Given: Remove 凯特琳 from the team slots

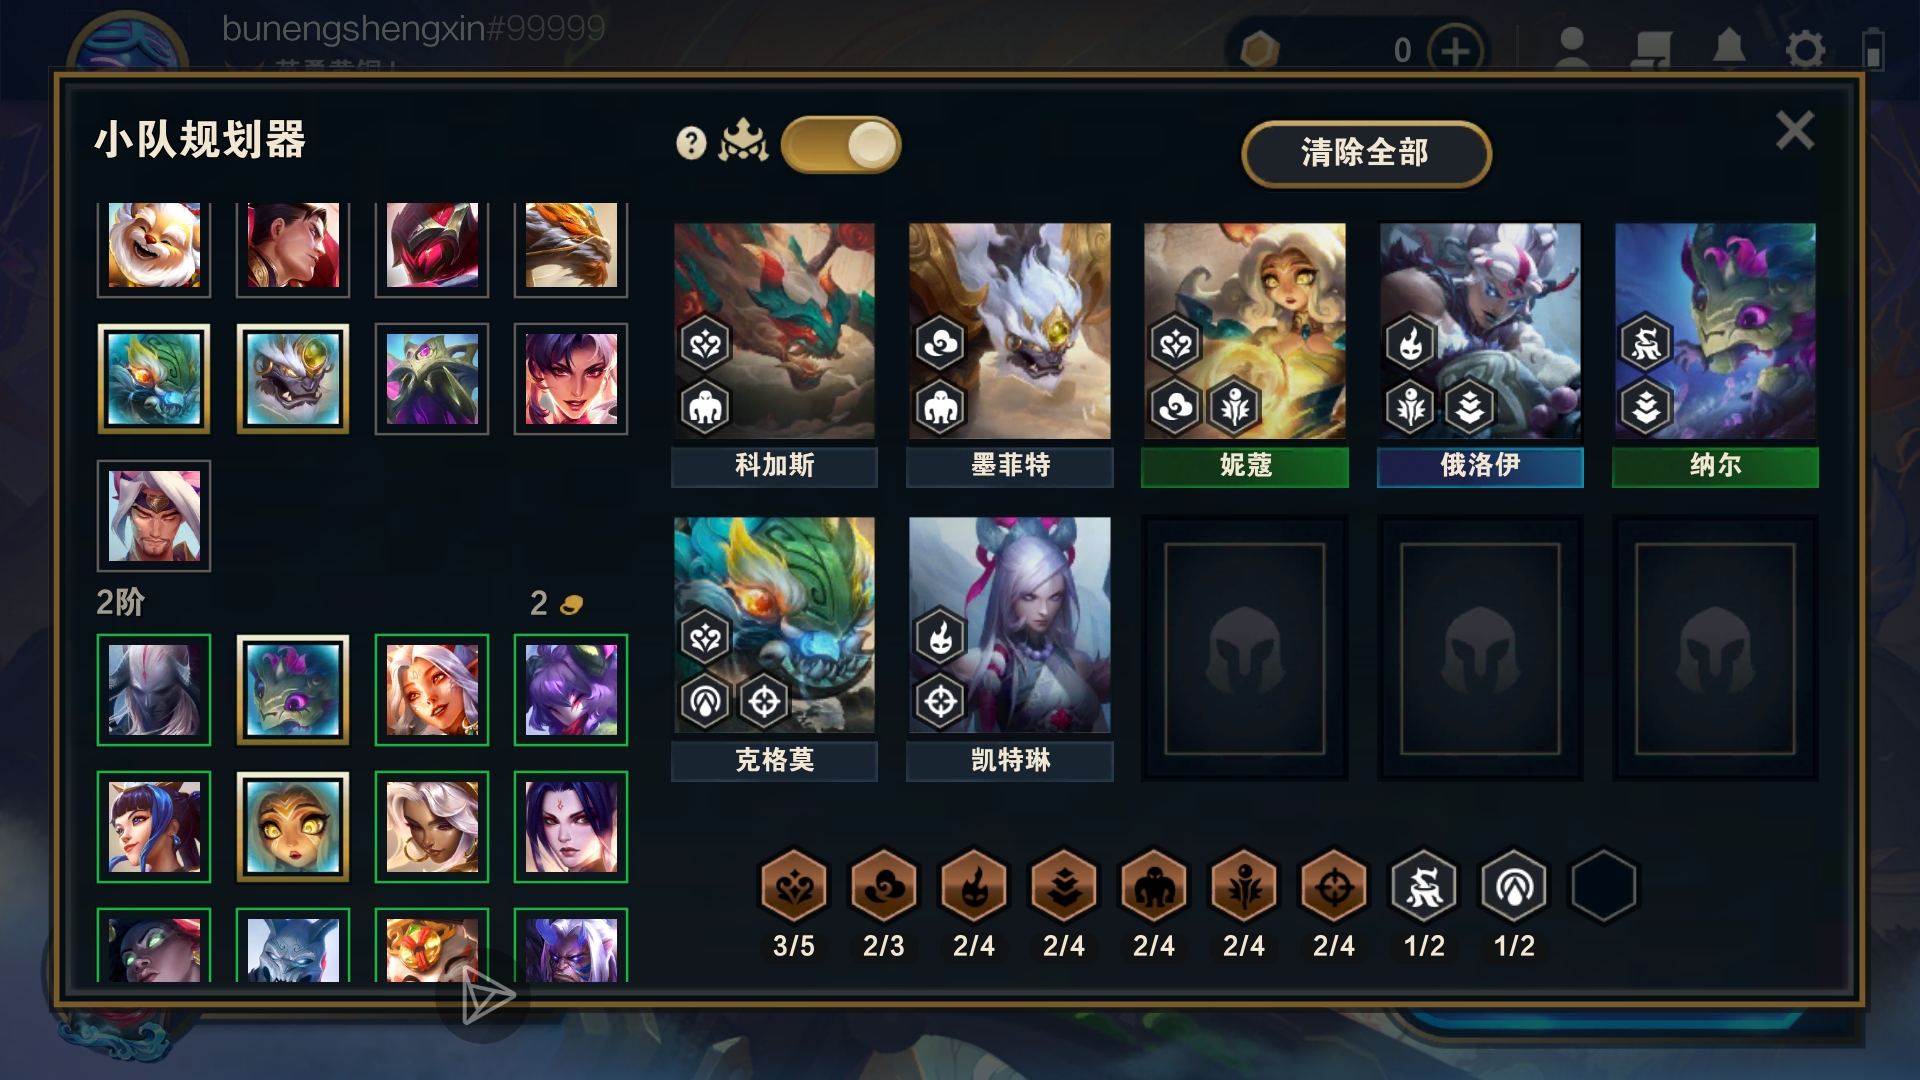Looking at the screenshot, I should [1010, 648].
